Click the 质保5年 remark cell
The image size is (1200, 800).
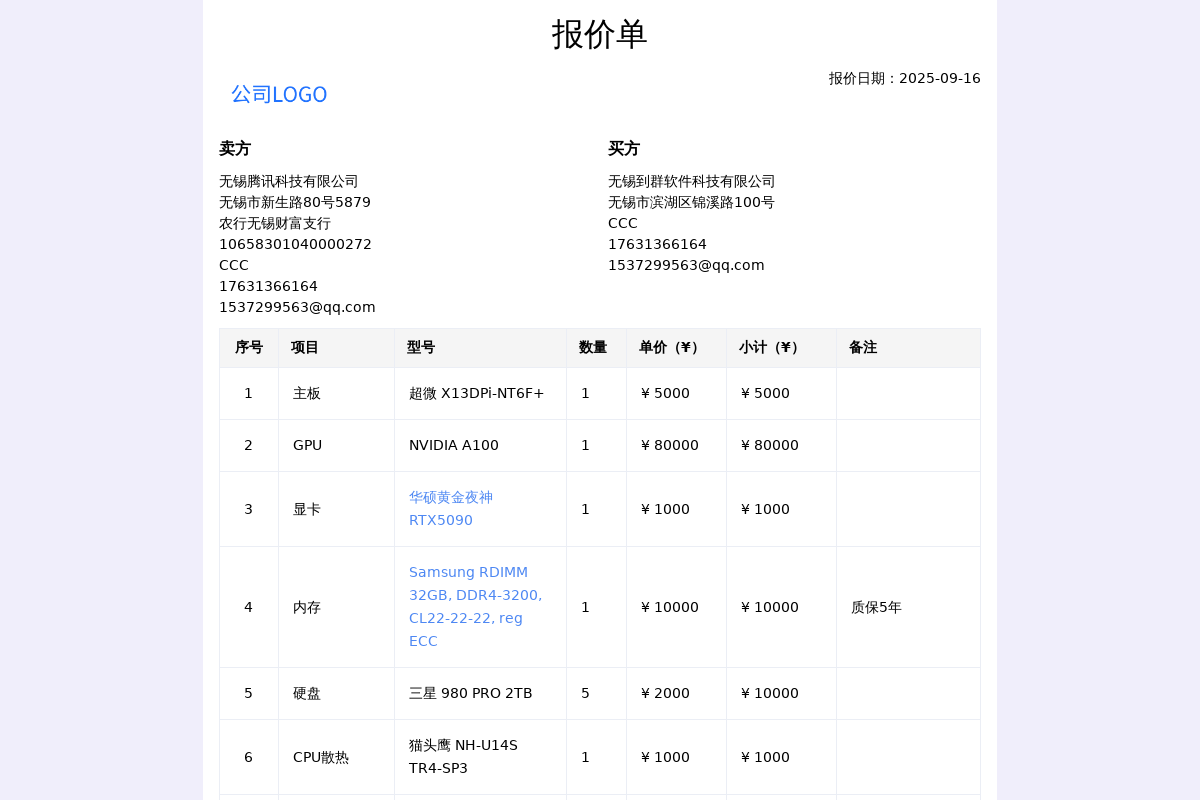tap(876, 607)
